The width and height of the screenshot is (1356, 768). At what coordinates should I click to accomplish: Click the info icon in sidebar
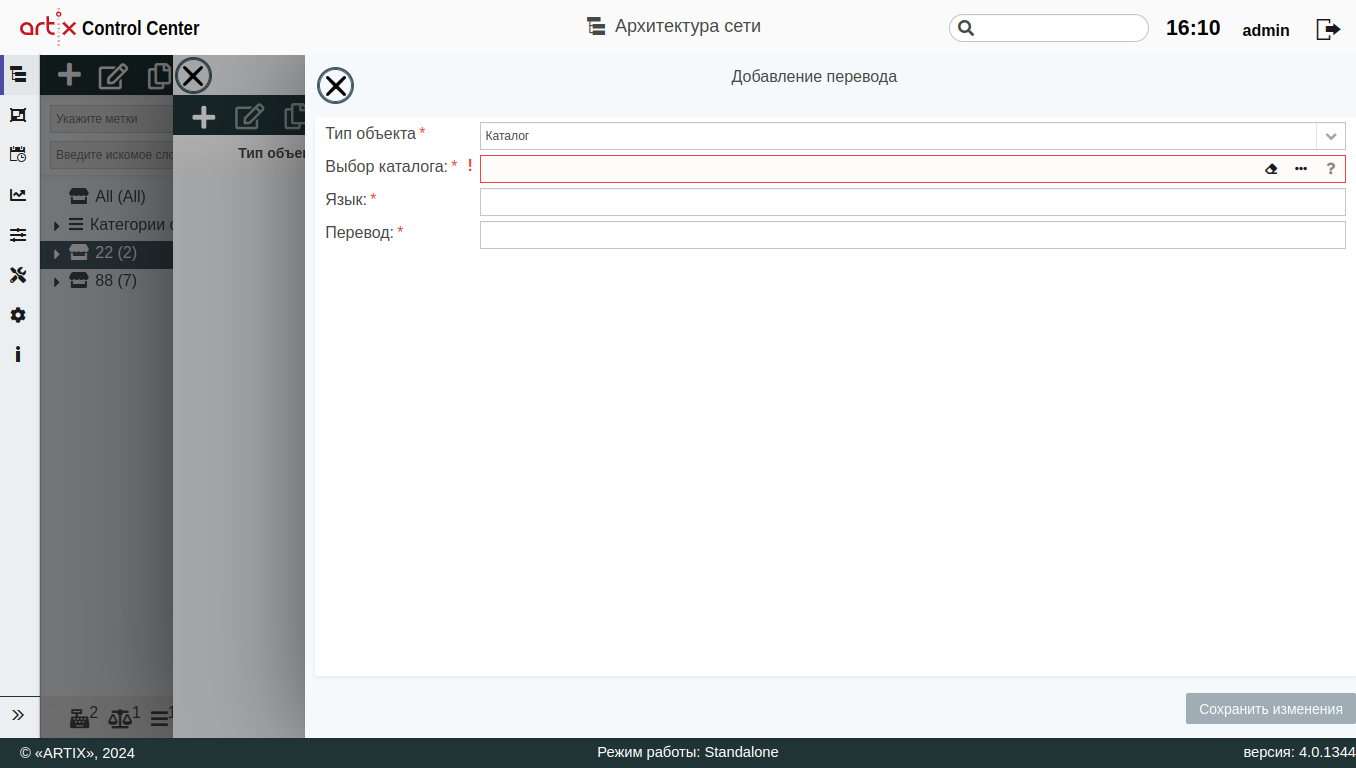point(18,354)
